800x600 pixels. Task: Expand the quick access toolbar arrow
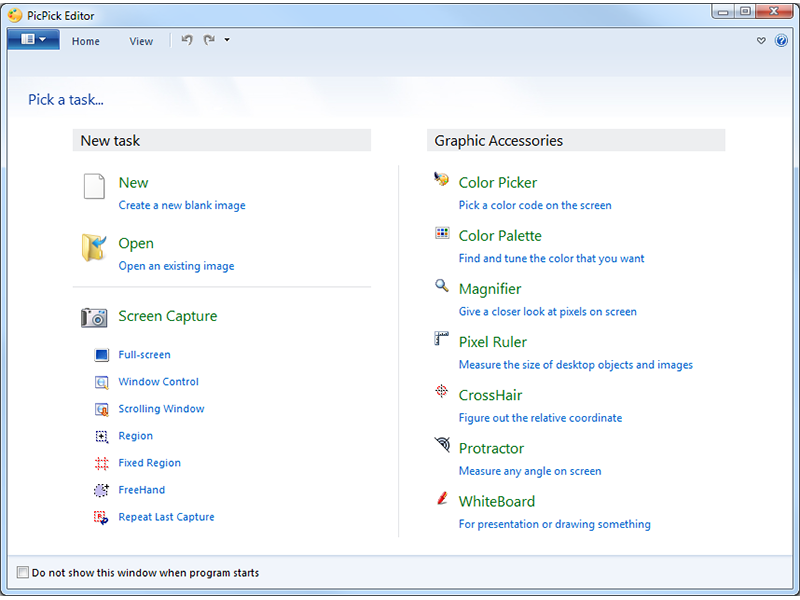(227, 40)
